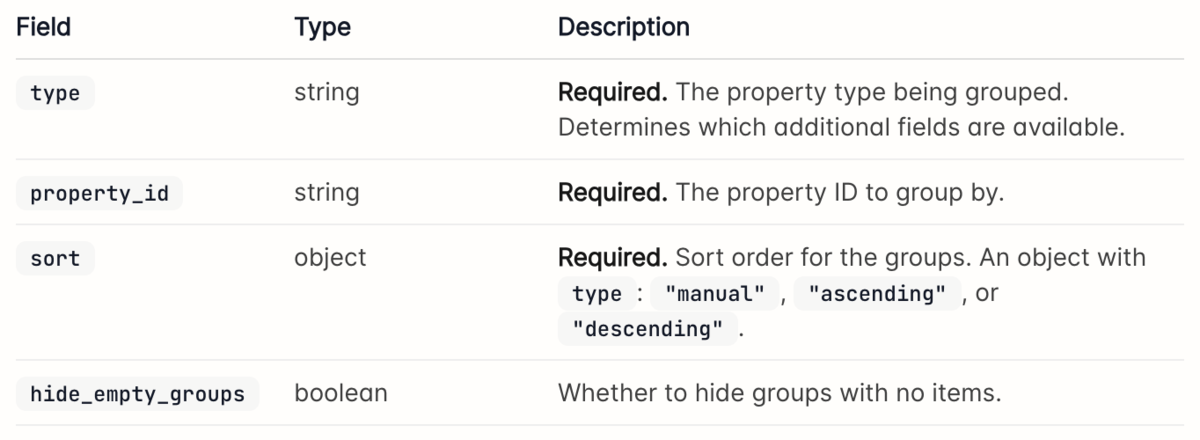Select the hide_empty_groups field code tag

coord(138,393)
